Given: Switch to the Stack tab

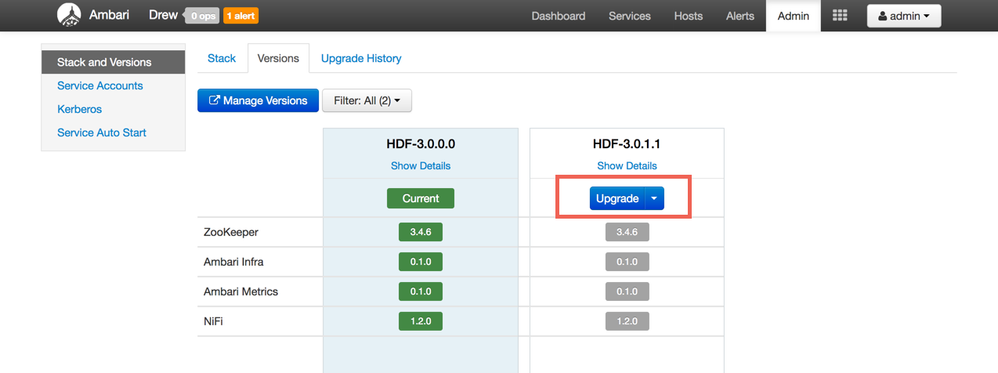Looking at the screenshot, I should (x=221, y=58).
